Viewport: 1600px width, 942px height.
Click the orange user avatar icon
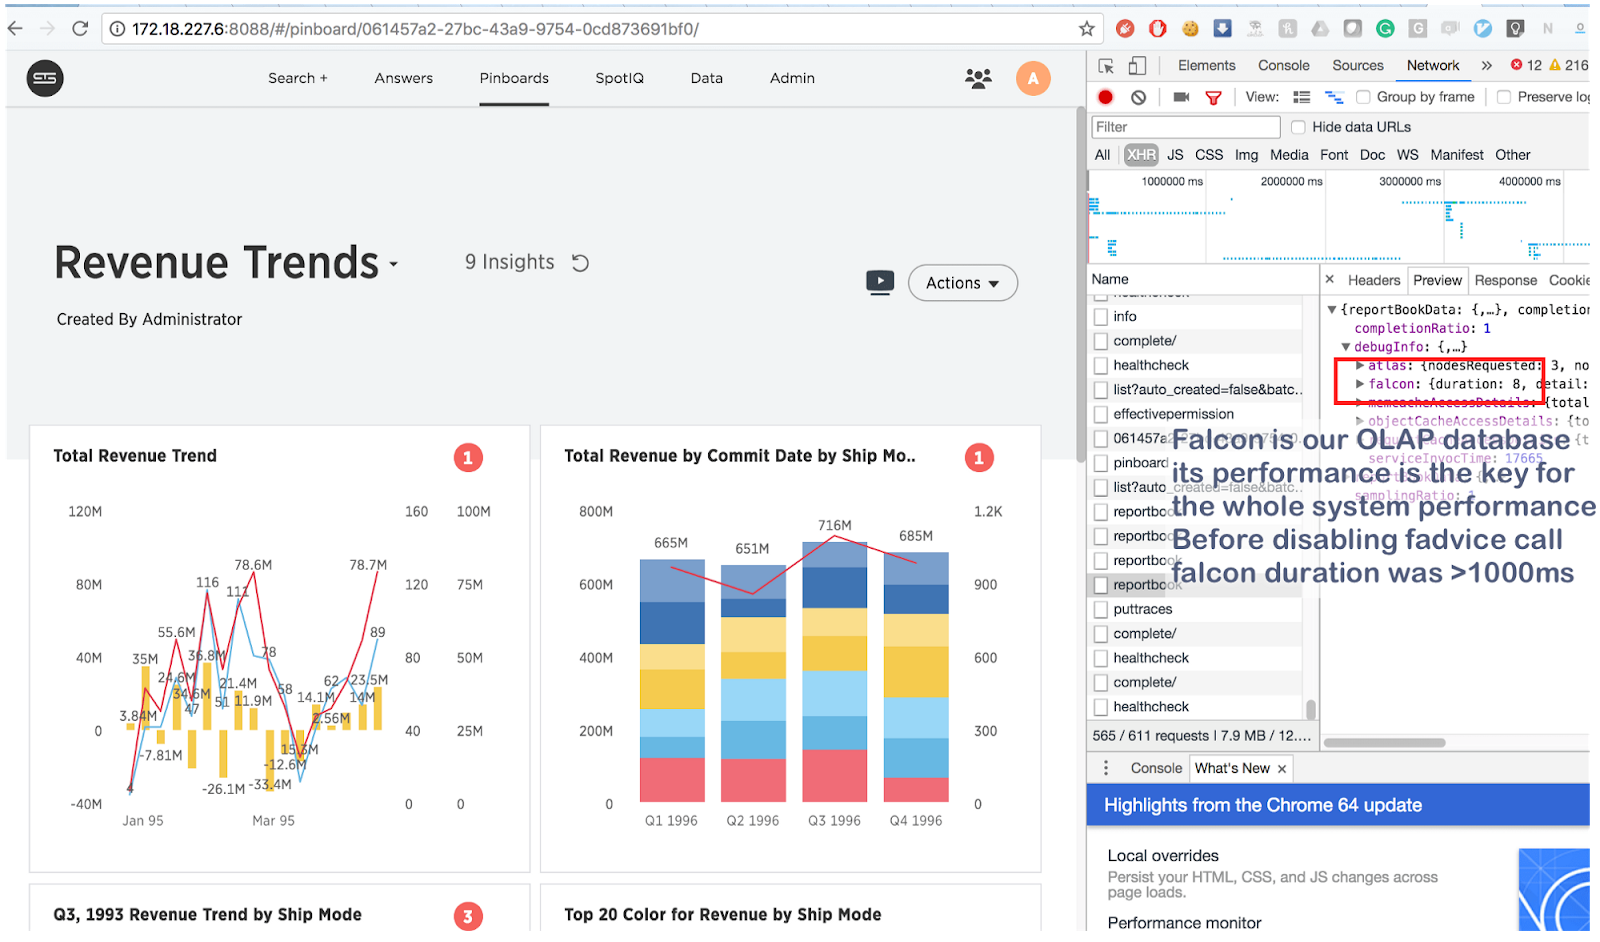1033,78
